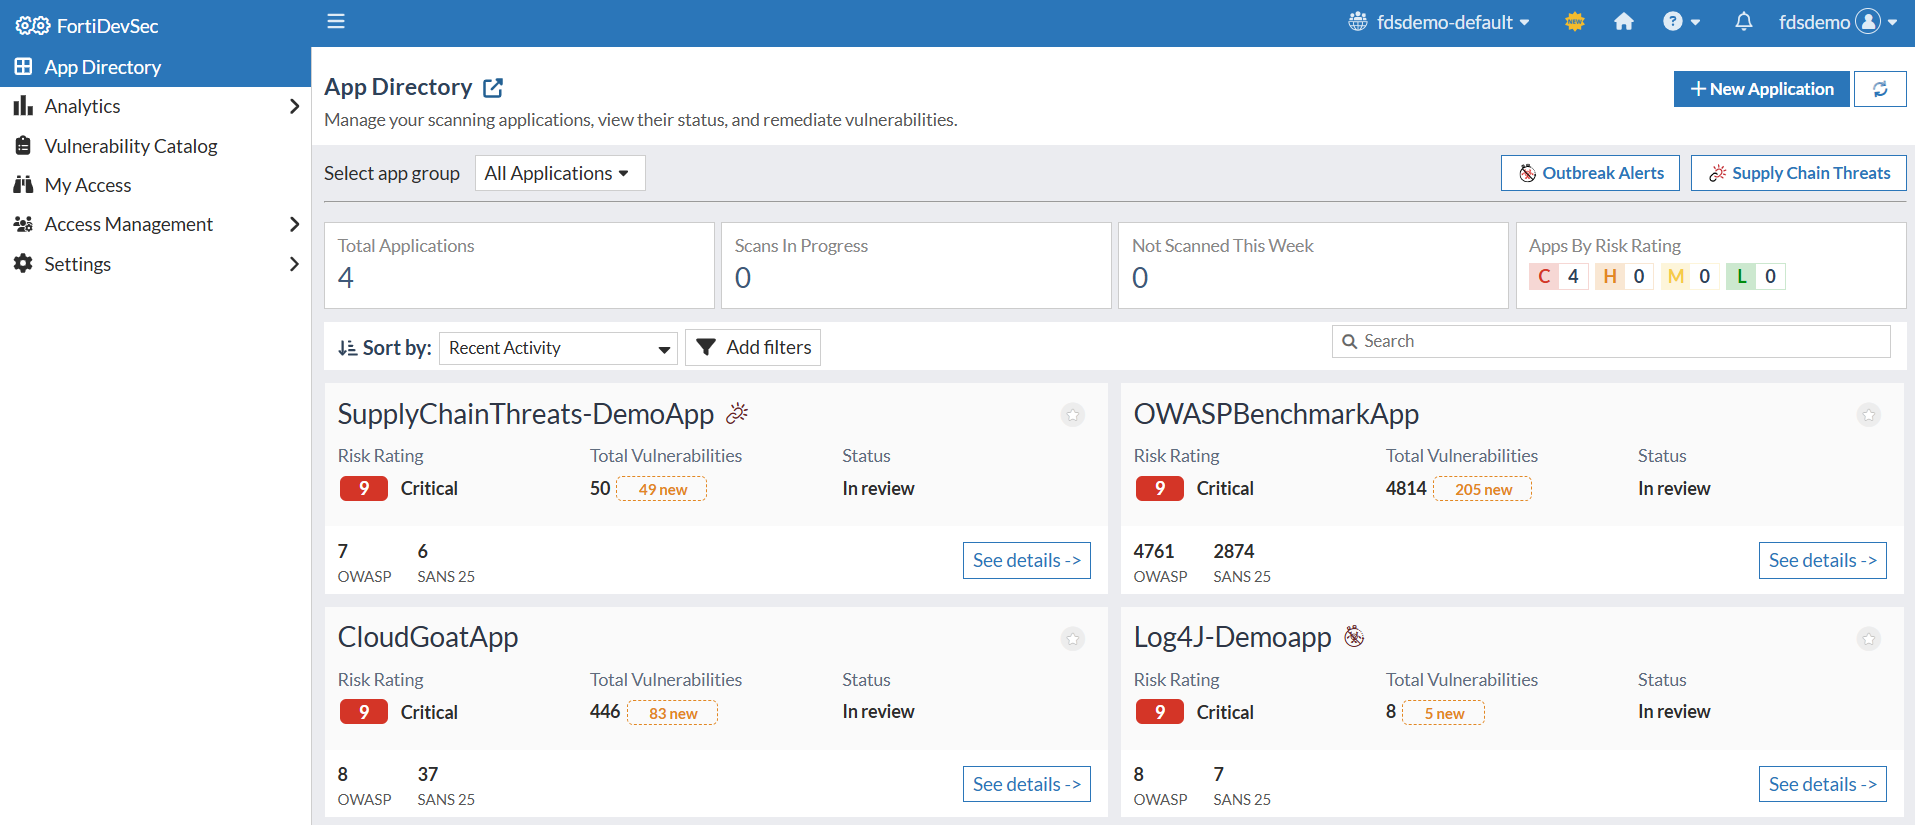Toggle the hamburger menu icon
Image resolution: width=1915 pixels, height=825 pixels.
(x=336, y=21)
